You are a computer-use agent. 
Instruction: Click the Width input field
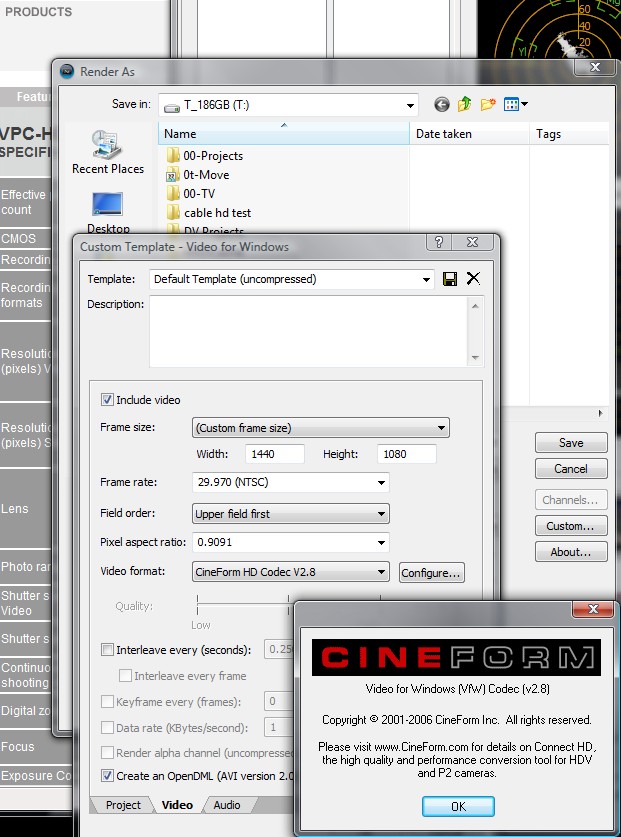(x=275, y=454)
